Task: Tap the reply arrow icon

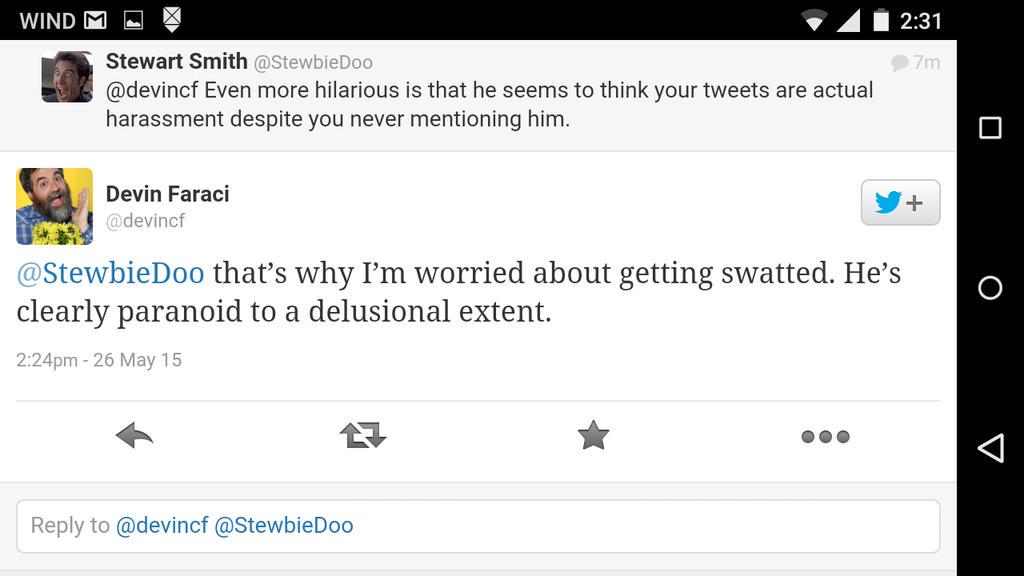Action: pos(134,436)
